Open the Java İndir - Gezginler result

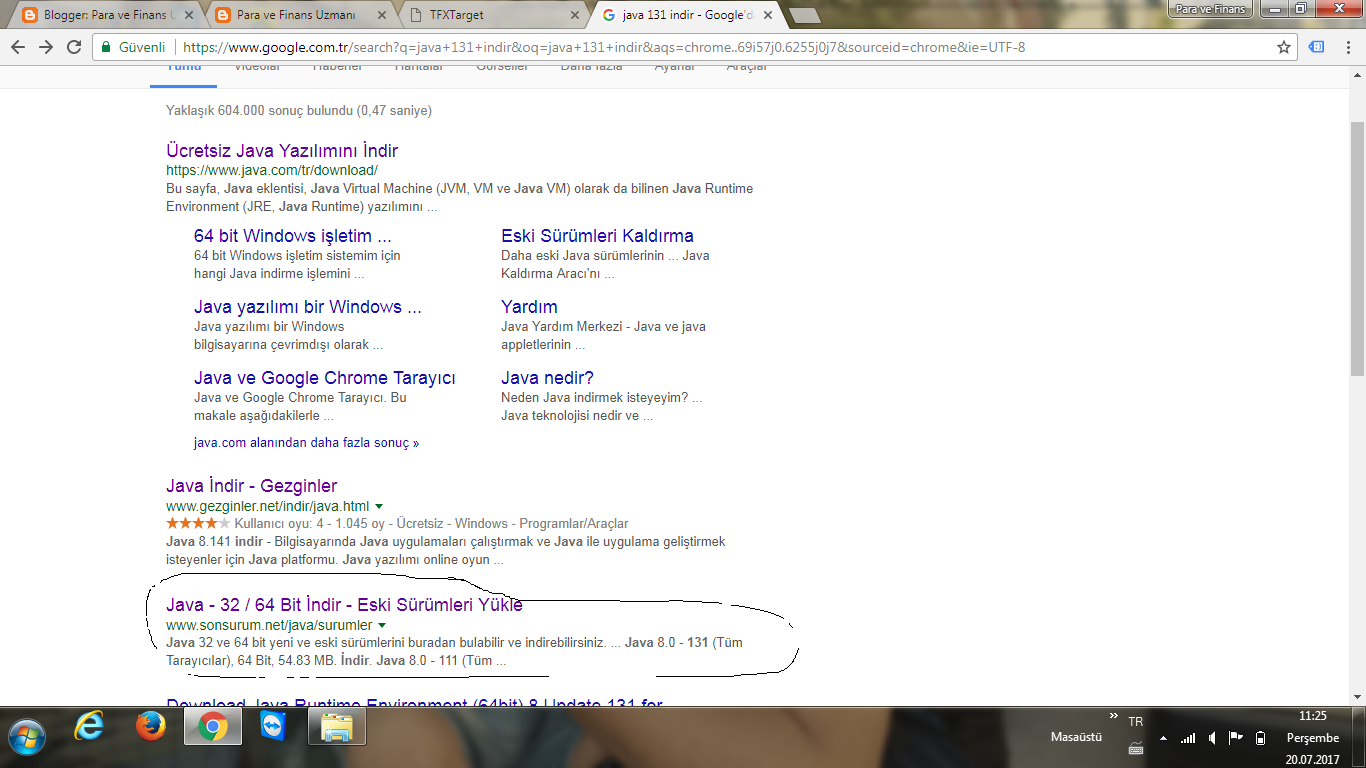click(x=251, y=486)
